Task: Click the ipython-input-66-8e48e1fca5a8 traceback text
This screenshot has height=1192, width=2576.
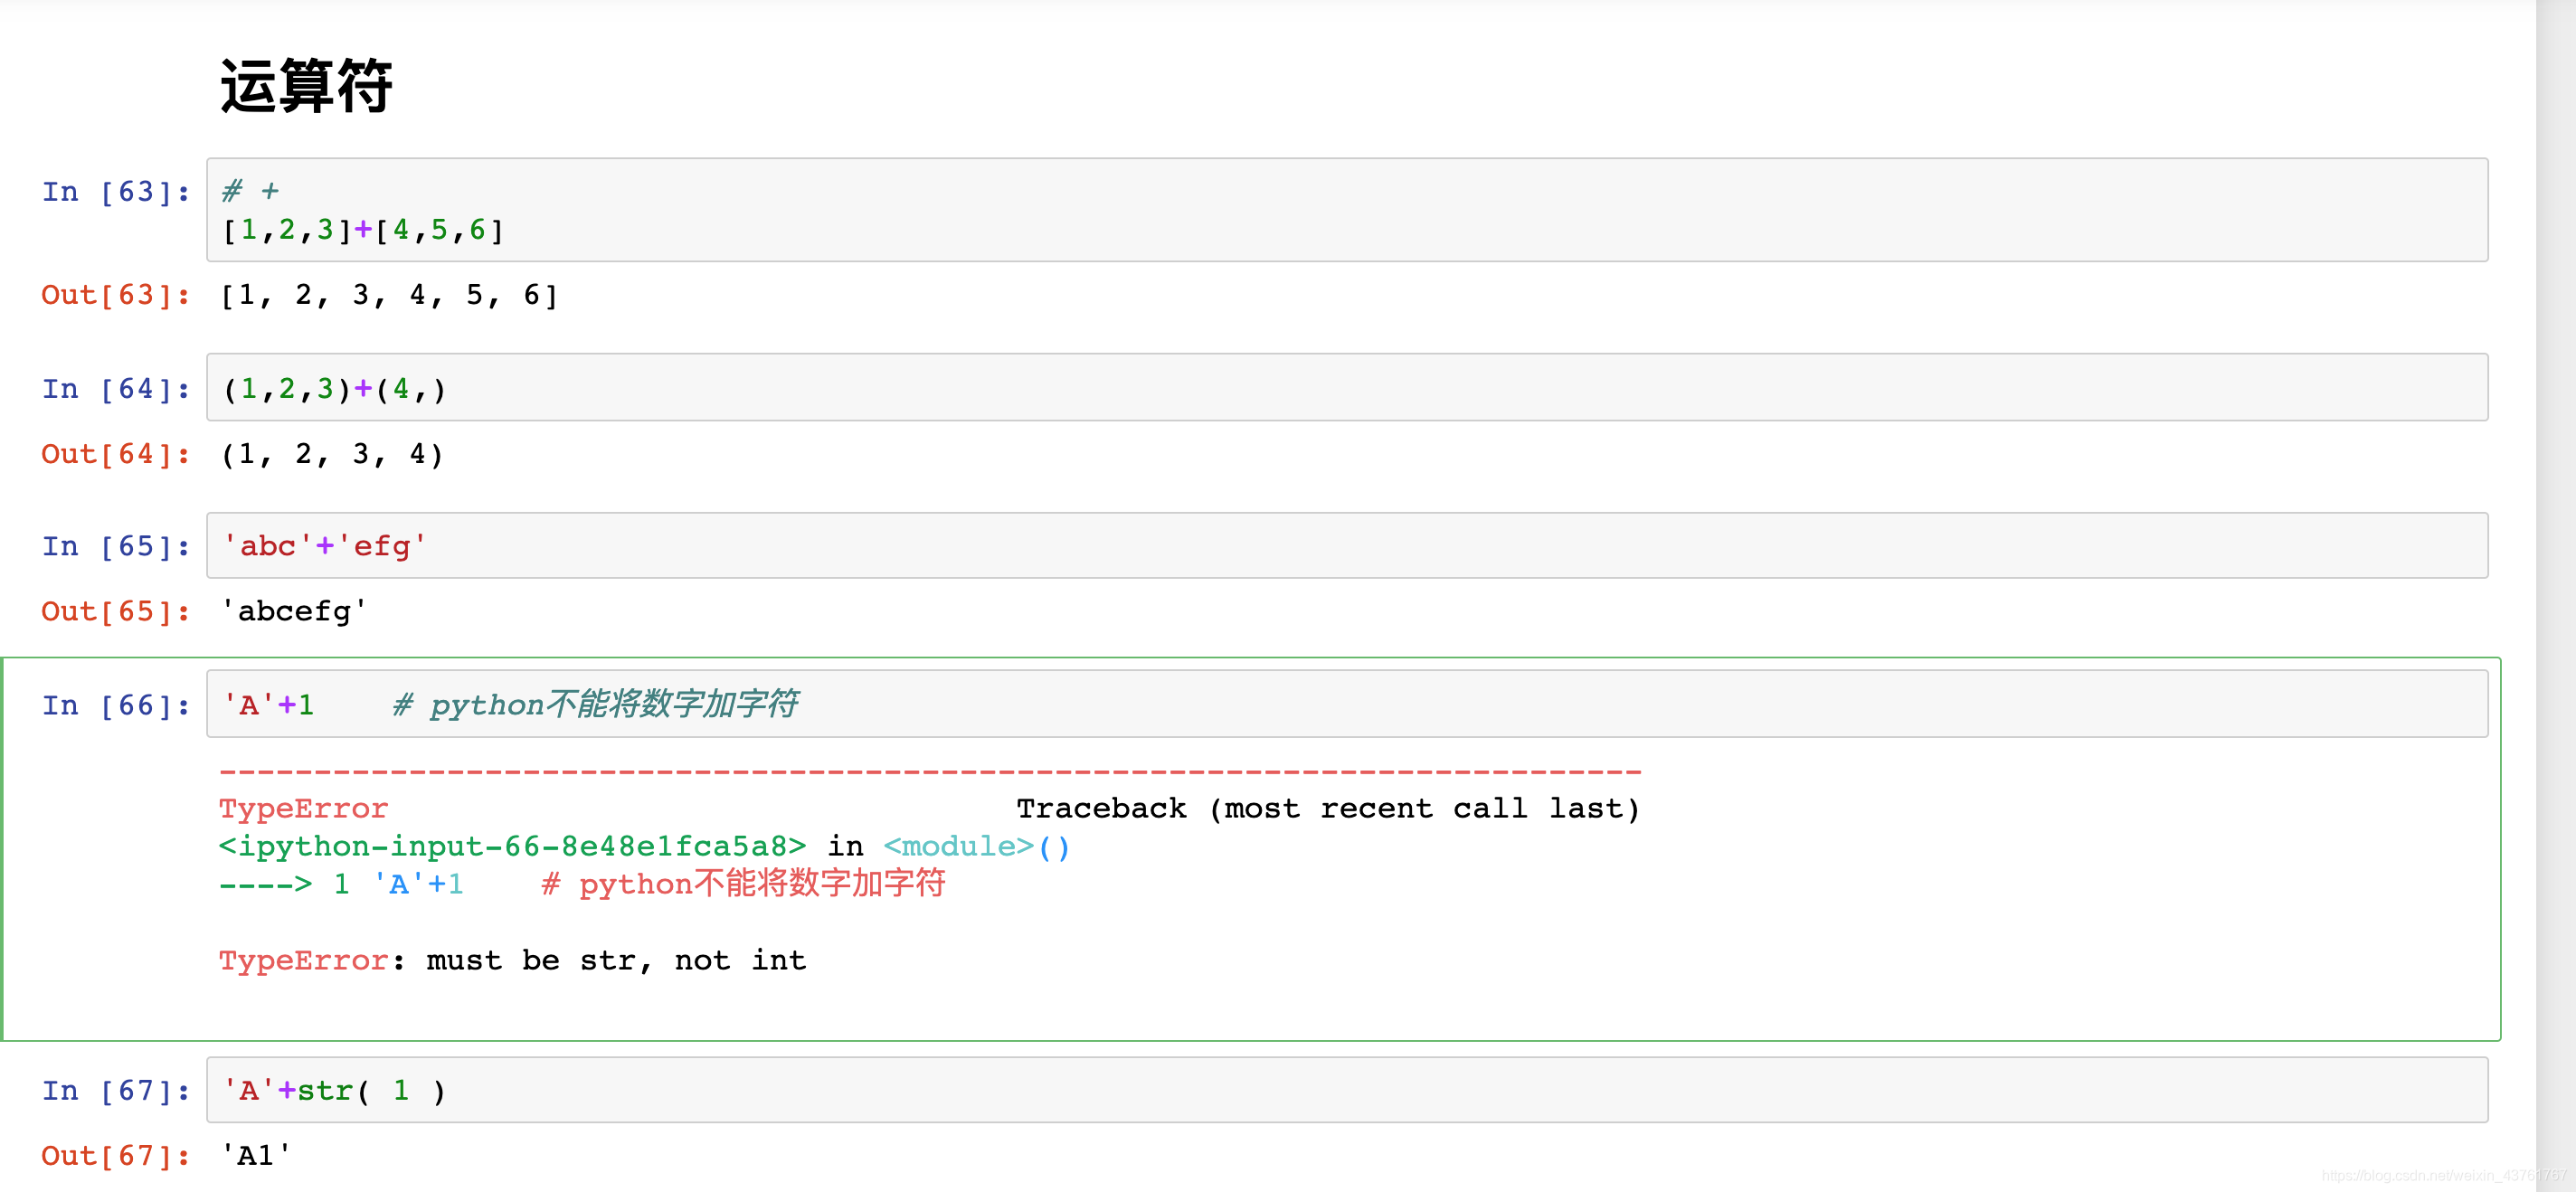Action: pyautogui.click(x=512, y=847)
